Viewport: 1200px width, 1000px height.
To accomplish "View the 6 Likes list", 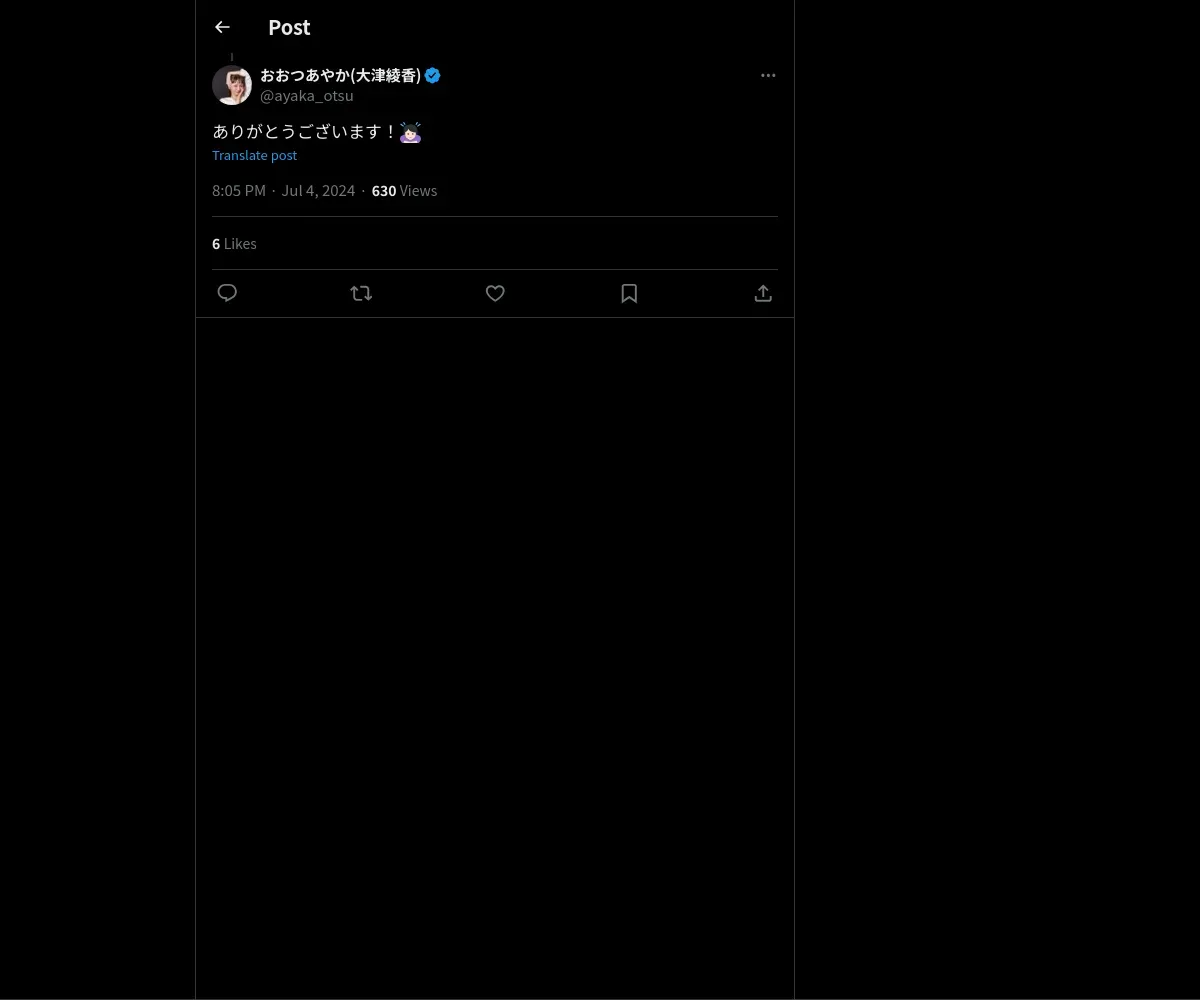I will tap(234, 244).
